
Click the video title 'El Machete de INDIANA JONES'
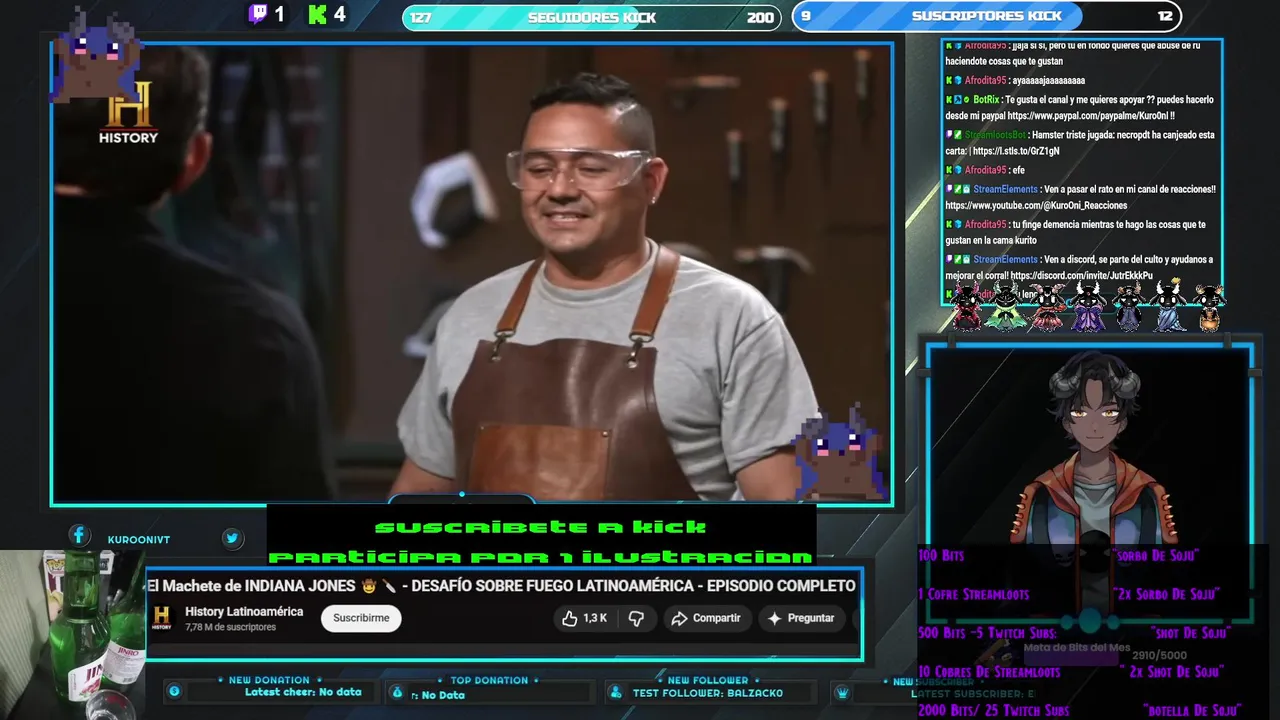click(501, 585)
